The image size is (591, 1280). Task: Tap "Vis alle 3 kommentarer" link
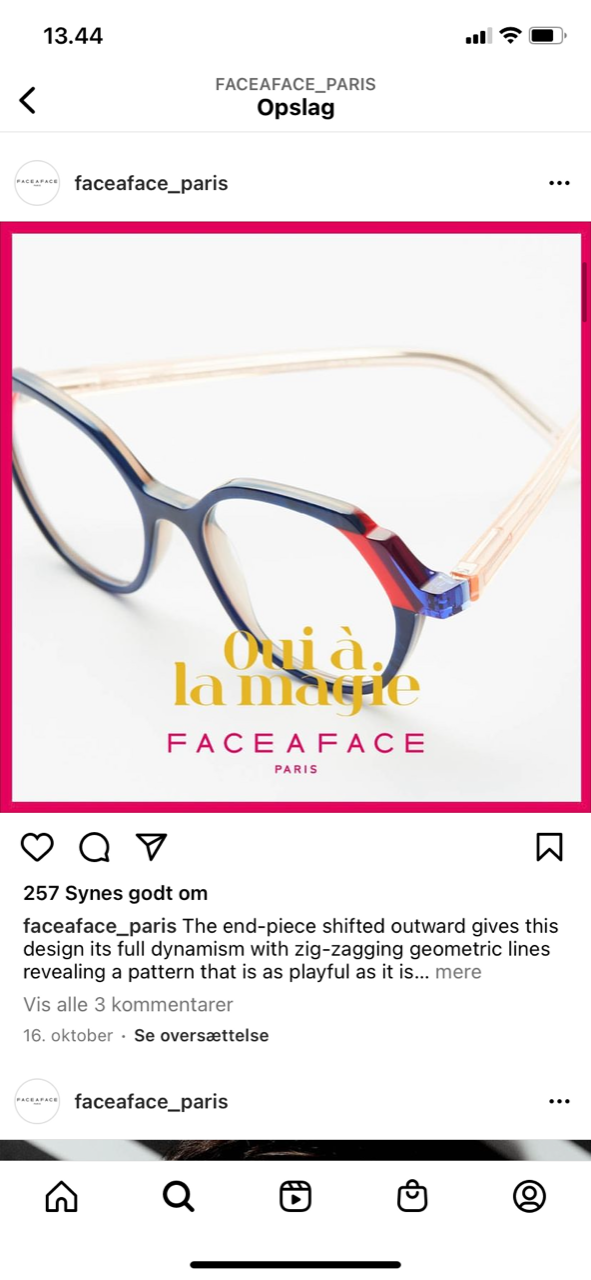coord(128,1004)
